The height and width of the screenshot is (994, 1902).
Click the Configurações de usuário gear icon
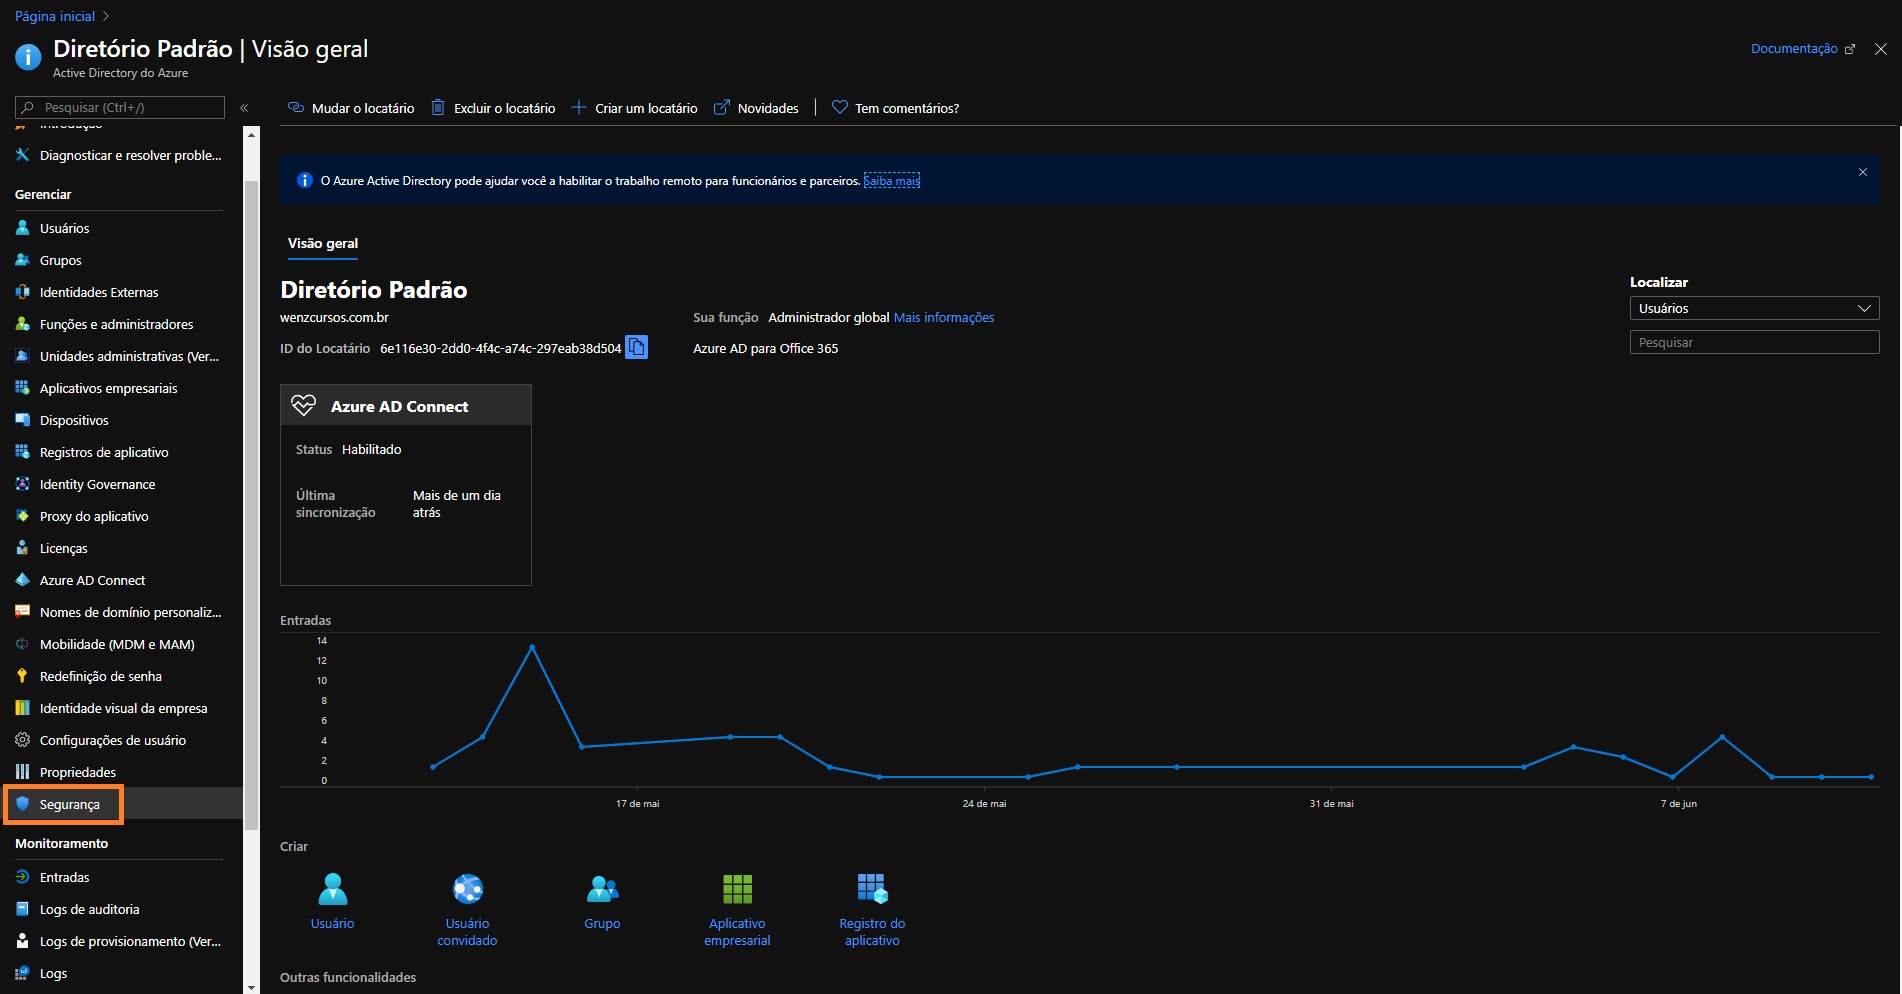coord(22,740)
